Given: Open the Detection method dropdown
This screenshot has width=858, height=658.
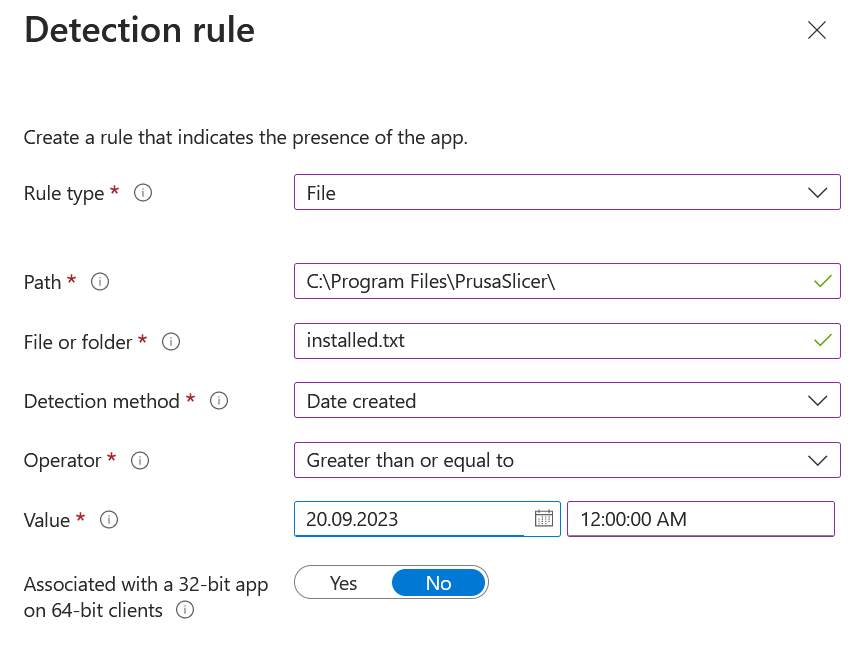Looking at the screenshot, I should click(817, 401).
